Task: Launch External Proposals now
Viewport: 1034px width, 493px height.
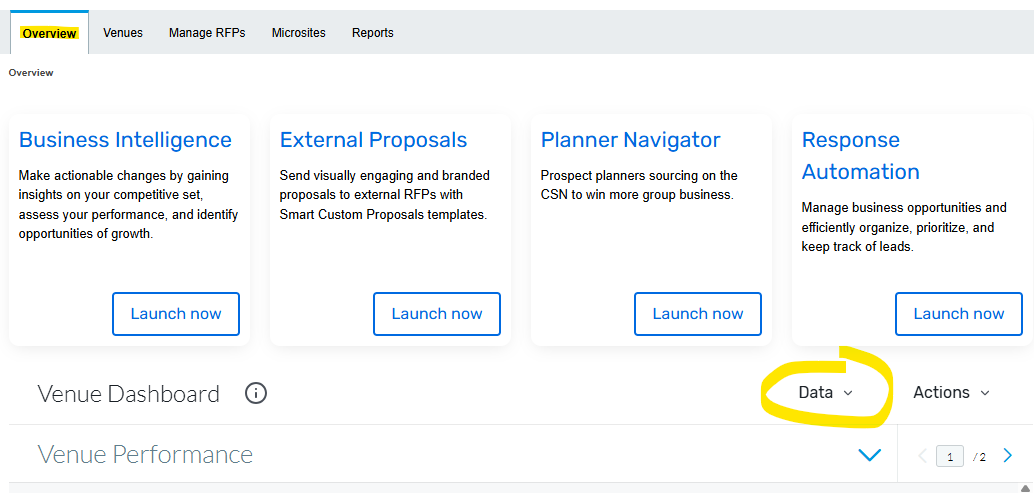Action: (x=437, y=314)
